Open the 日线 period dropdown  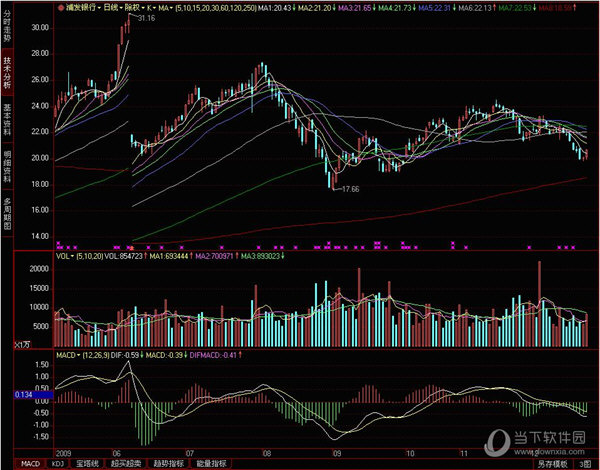pyautogui.click(x=113, y=8)
